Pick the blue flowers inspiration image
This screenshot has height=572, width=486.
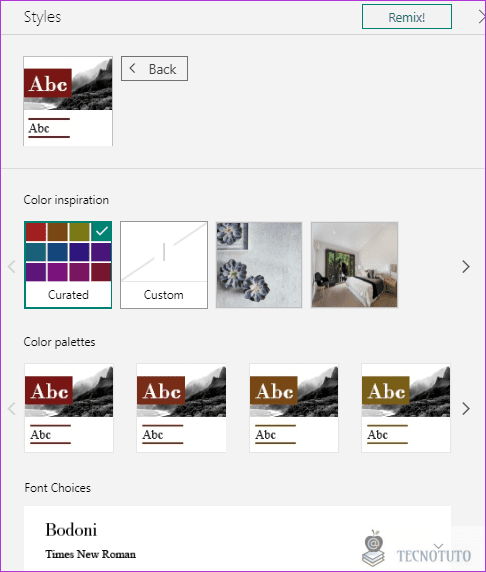coord(259,265)
